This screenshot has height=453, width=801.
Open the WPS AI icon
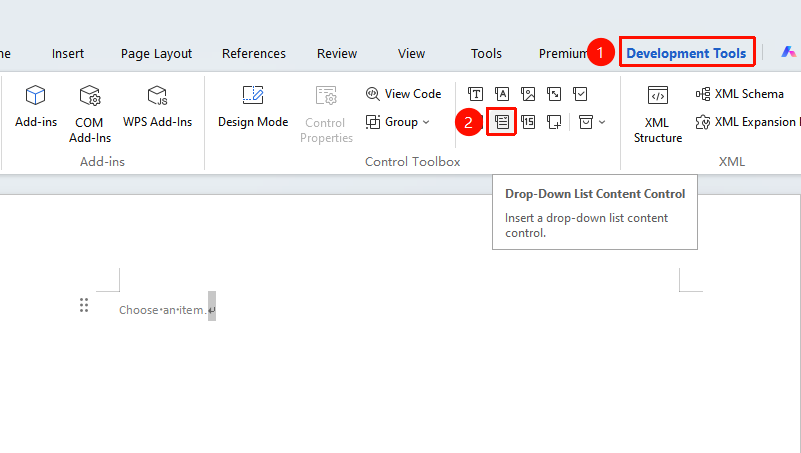coord(788,52)
